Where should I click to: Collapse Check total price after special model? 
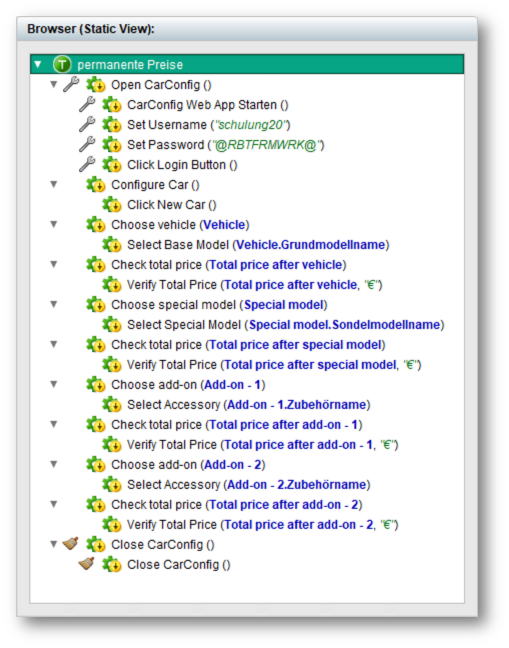tap(54, 345)
